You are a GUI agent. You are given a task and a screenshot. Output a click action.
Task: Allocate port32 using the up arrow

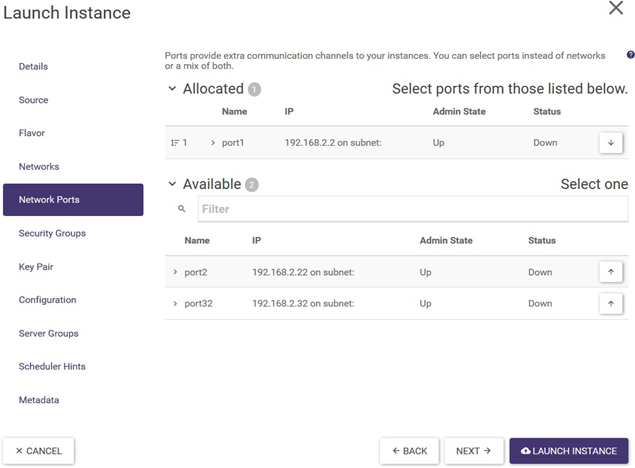(609, 303)
